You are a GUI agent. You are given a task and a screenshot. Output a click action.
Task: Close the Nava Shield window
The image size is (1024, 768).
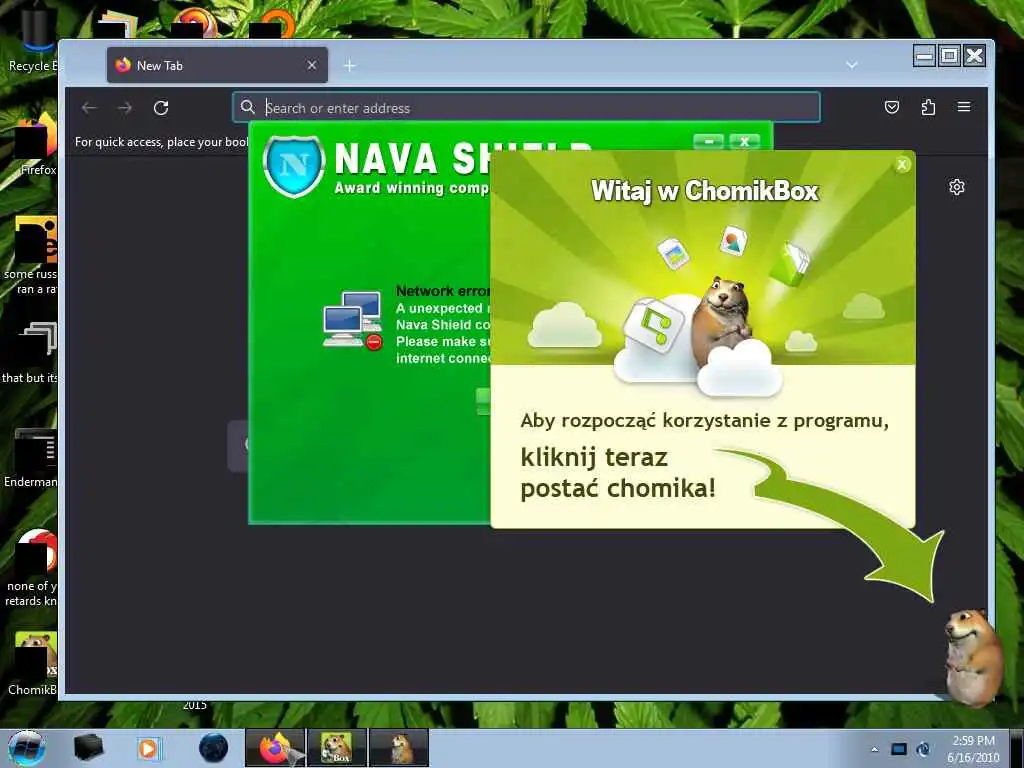click(x=744, y=141)
